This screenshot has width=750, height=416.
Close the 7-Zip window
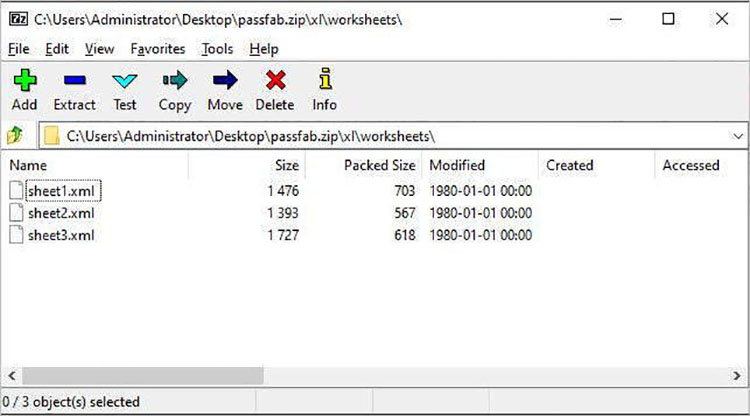(x=722, y=19)
